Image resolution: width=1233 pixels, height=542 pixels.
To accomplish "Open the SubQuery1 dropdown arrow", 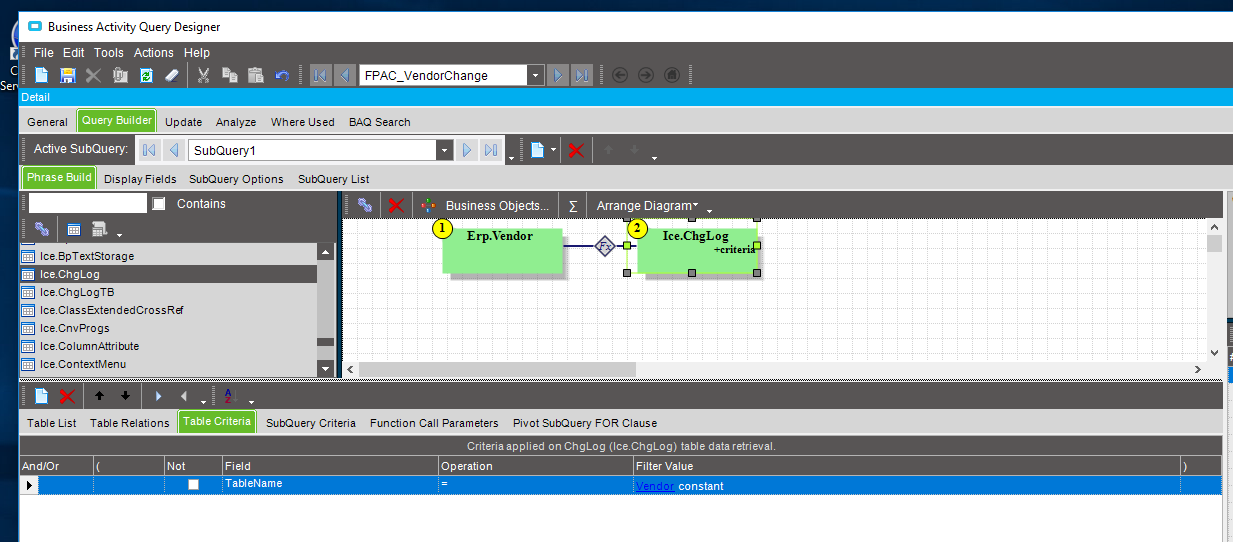I will (444, 150).
